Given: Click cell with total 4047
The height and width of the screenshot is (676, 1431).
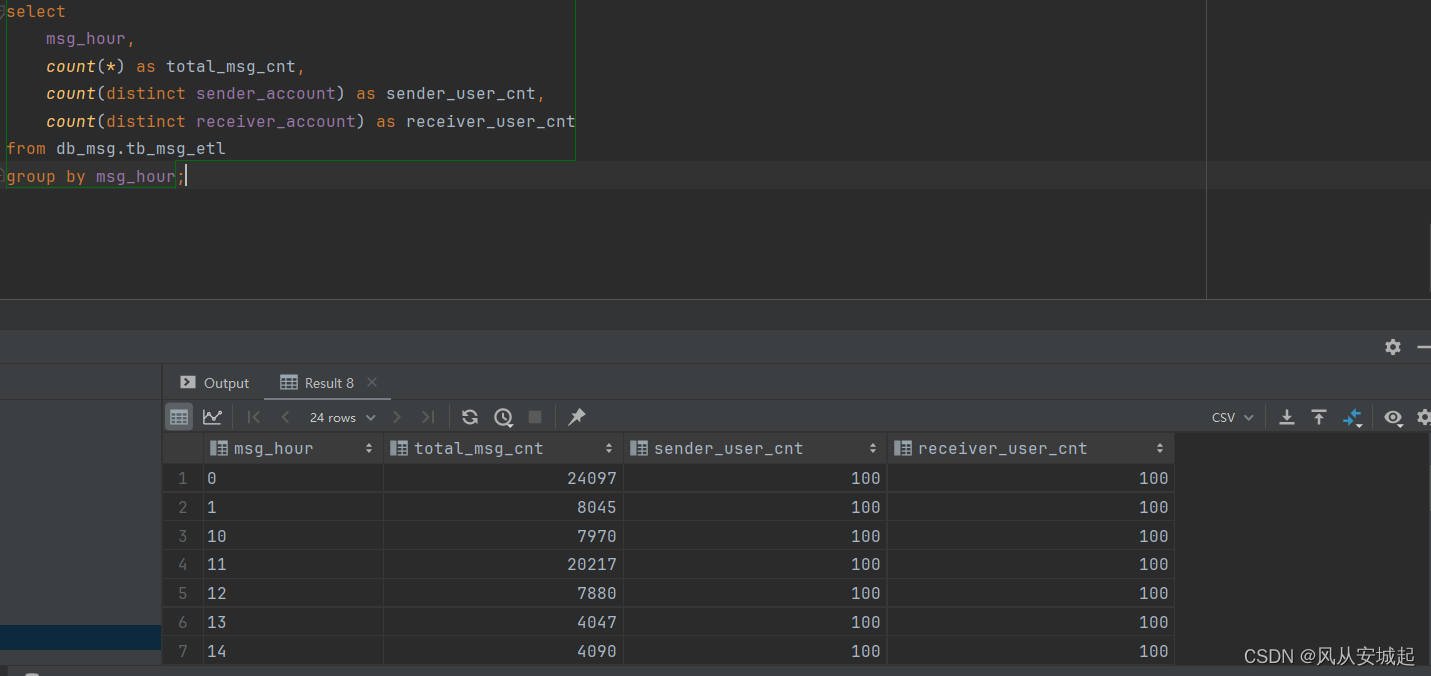Looking at the screenshot, I should point(503,622).
